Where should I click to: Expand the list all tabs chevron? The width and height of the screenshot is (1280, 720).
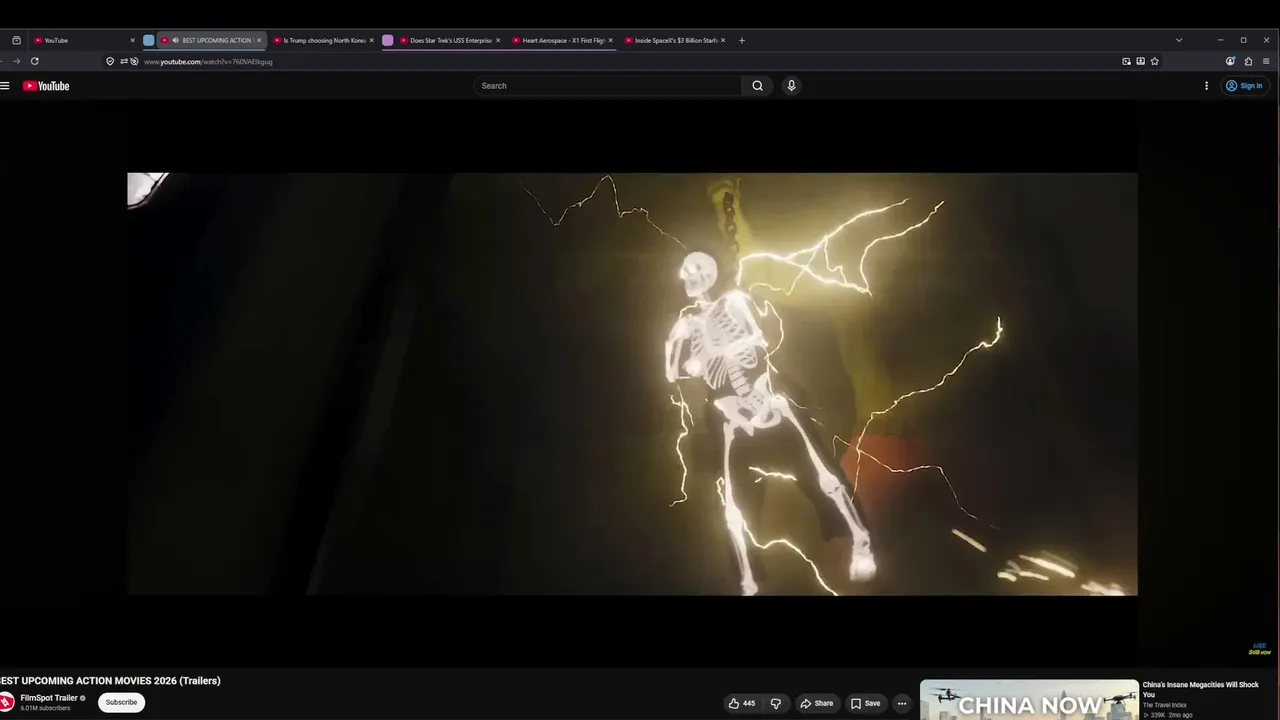tap(1179, 40)
